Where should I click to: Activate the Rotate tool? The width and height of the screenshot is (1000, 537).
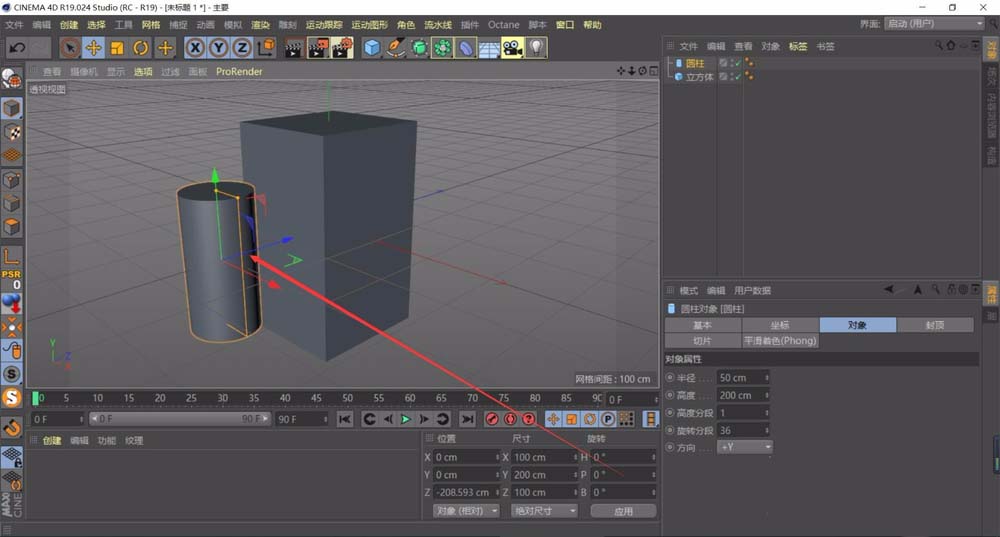coord(140,48)
